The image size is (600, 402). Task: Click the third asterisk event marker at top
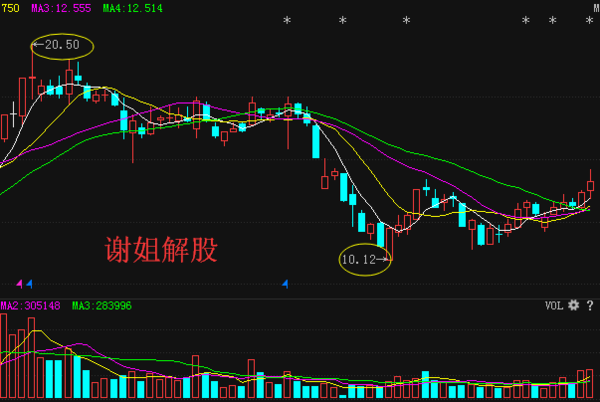click(x=405, y=21)
